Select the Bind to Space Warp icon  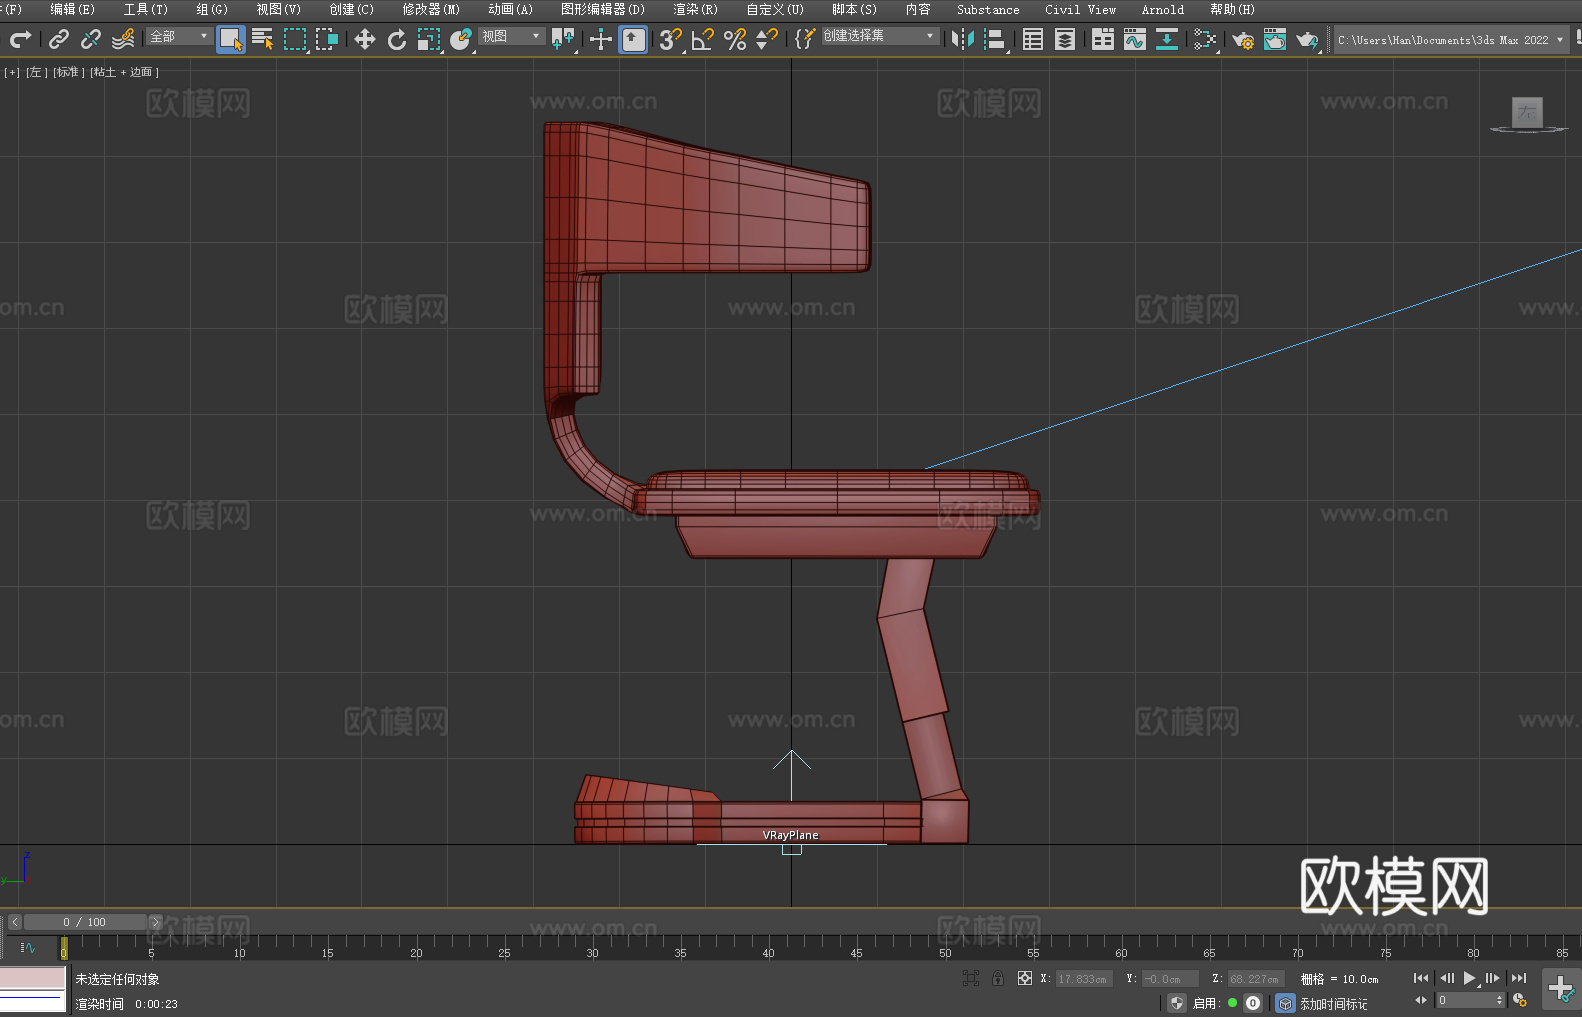point(123,39)
